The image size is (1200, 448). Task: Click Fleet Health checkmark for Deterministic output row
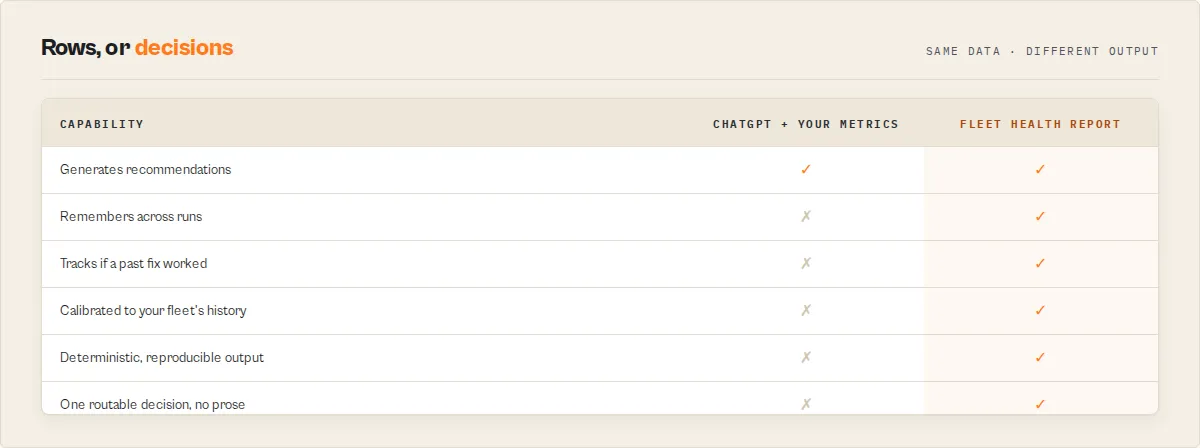(1040, 357)
